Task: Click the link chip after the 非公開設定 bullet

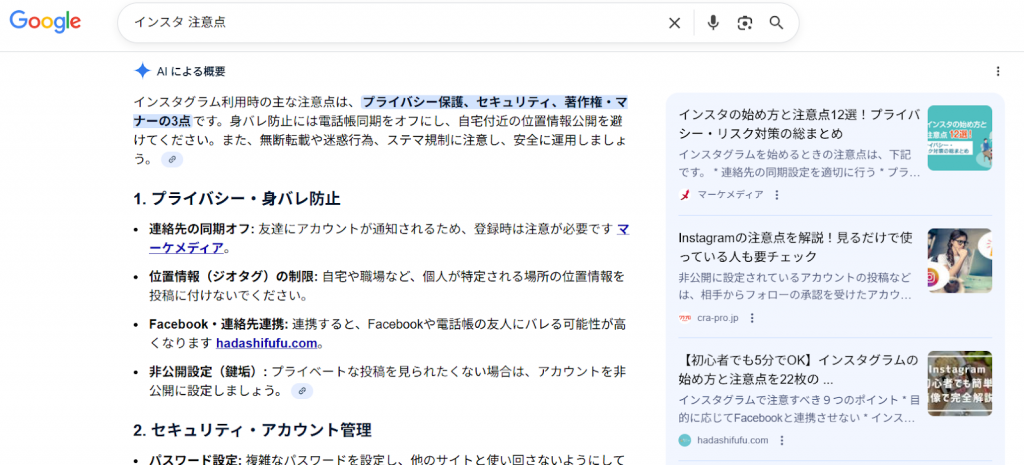Action: pyautogui.click(x=301, y=390)
